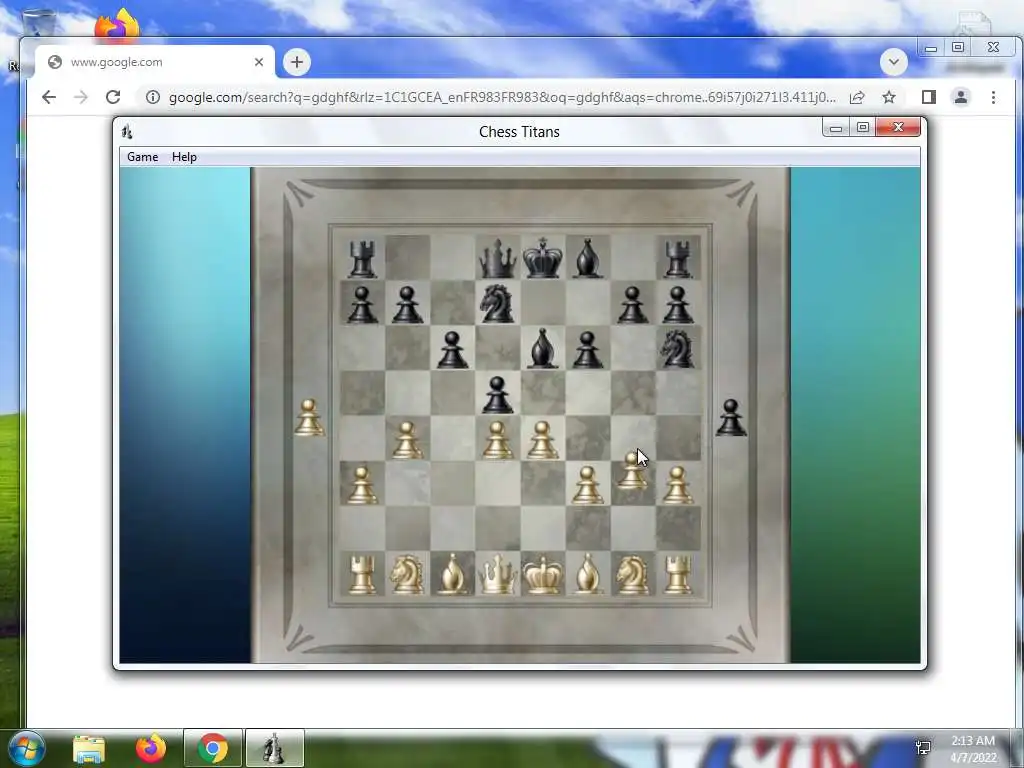The width and height of the screenshot is (1024, 768).
Task: Select the white pawn on a3
Action: pos(362,485)
